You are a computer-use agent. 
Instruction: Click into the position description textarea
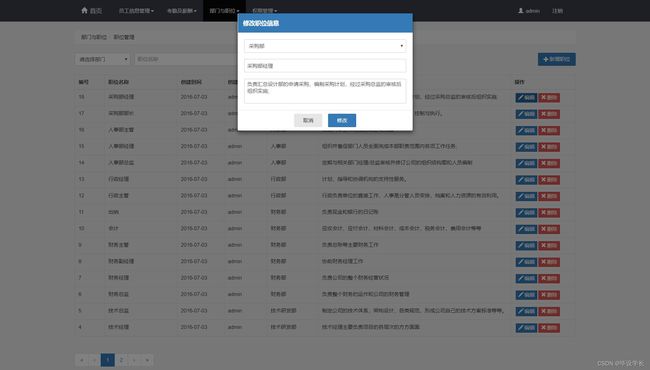tap(325, 91)
